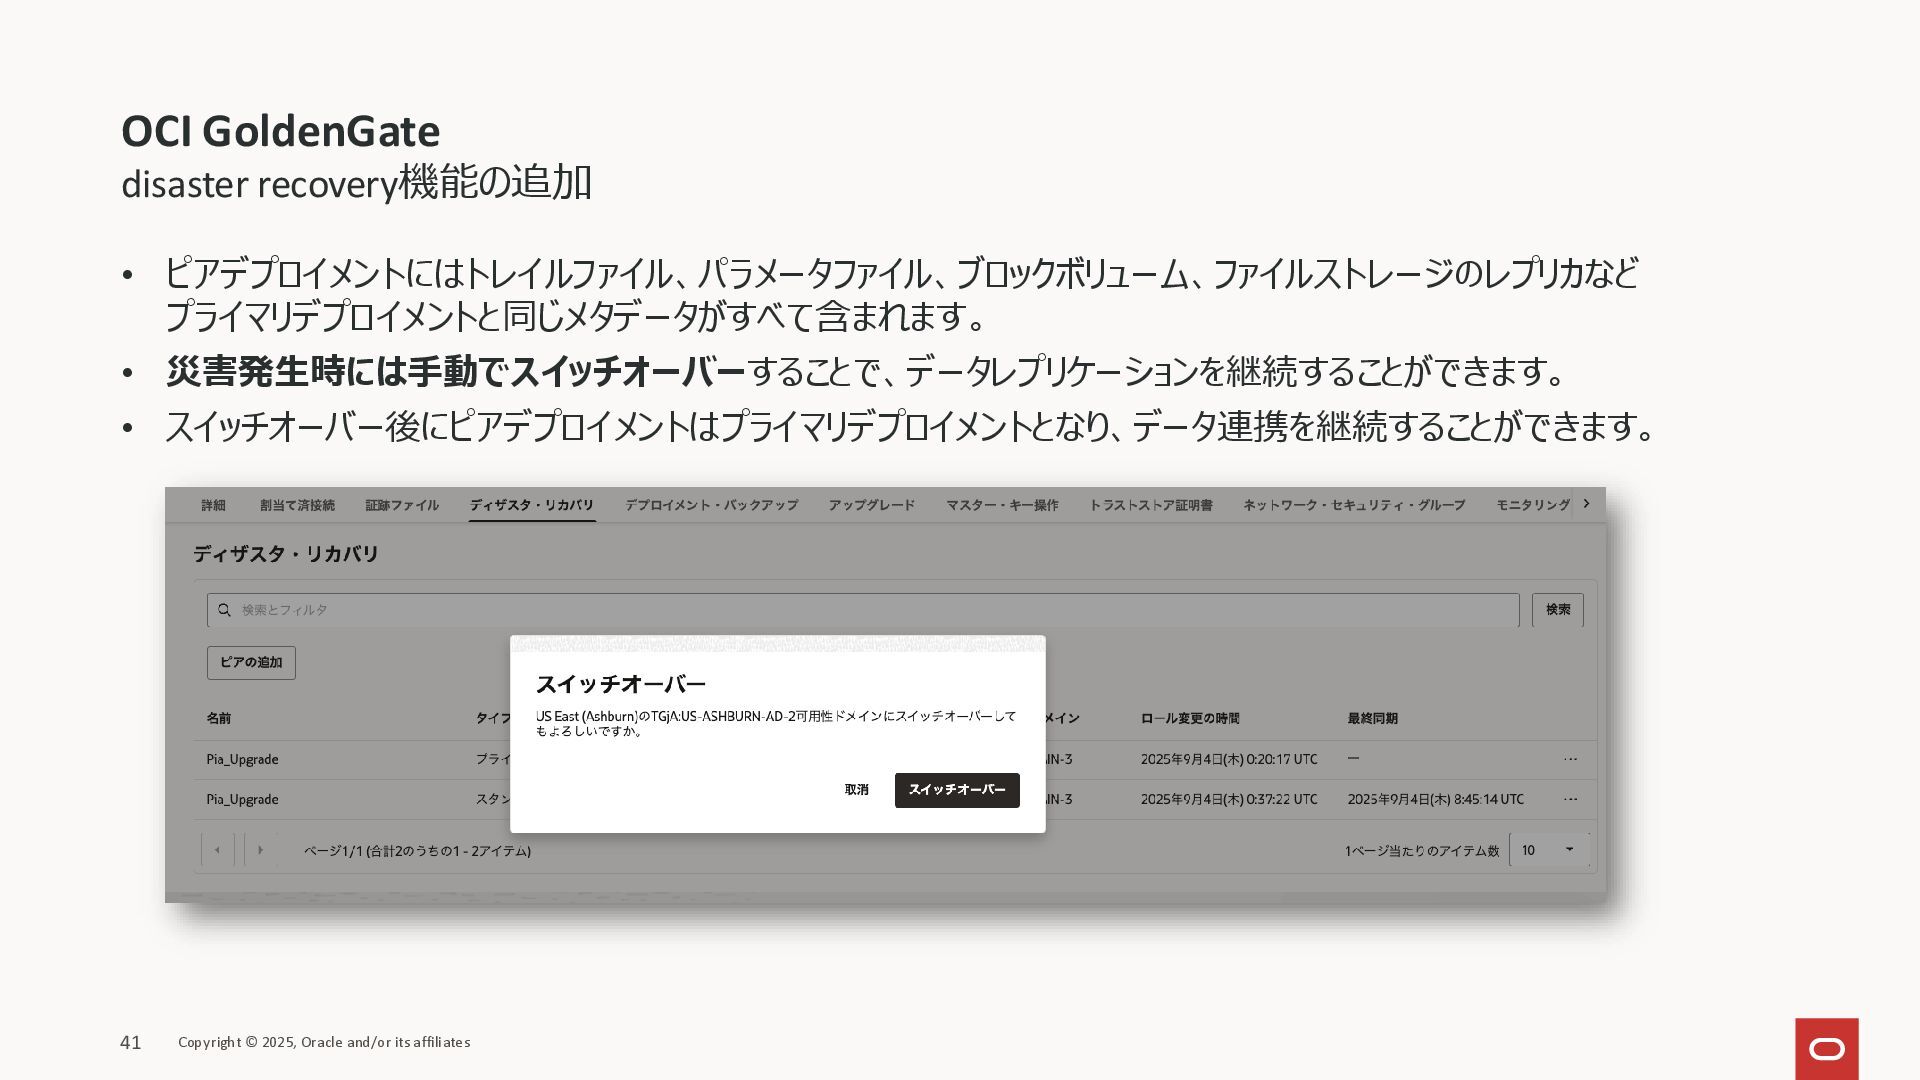Open the items-per-page dropdown showing 10
1920x1080 pixels.
pyautogui.click(x=1548, y=850)
